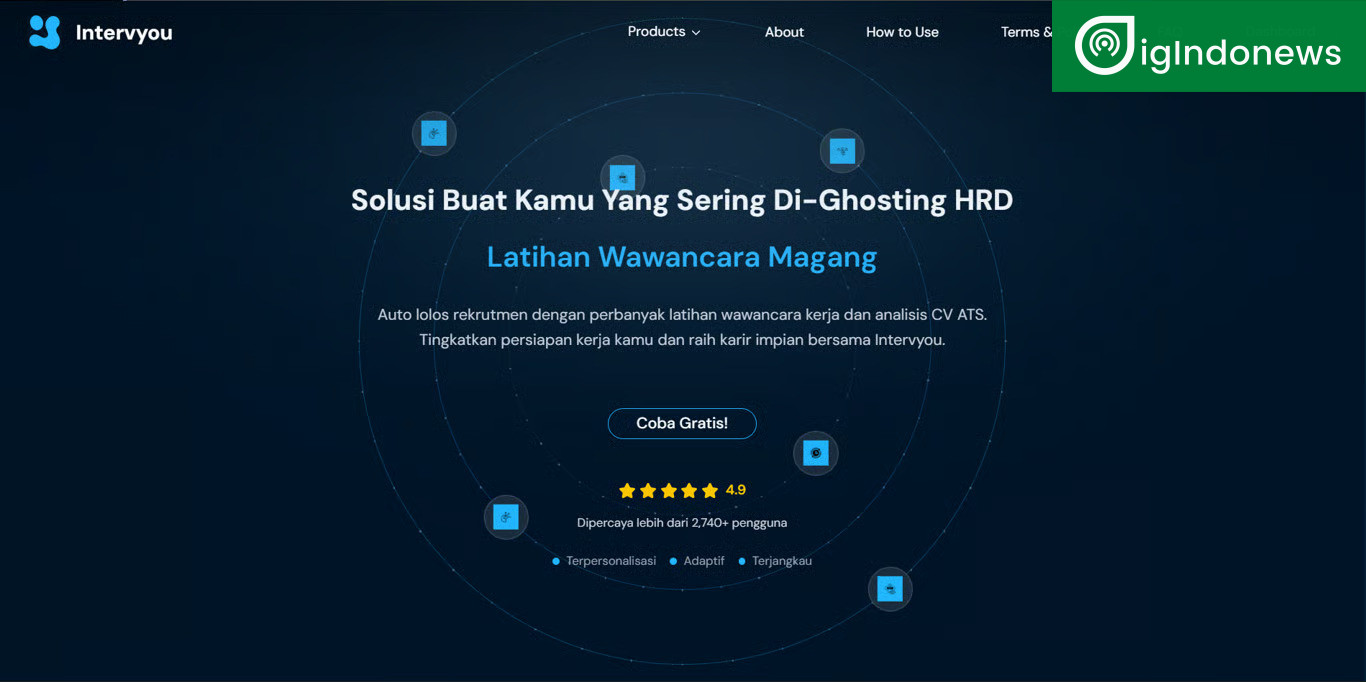Image resolution: width=1366 pixels, height=682 pixels.
Task: Click the five-star rating row
Action: [668, 491]
